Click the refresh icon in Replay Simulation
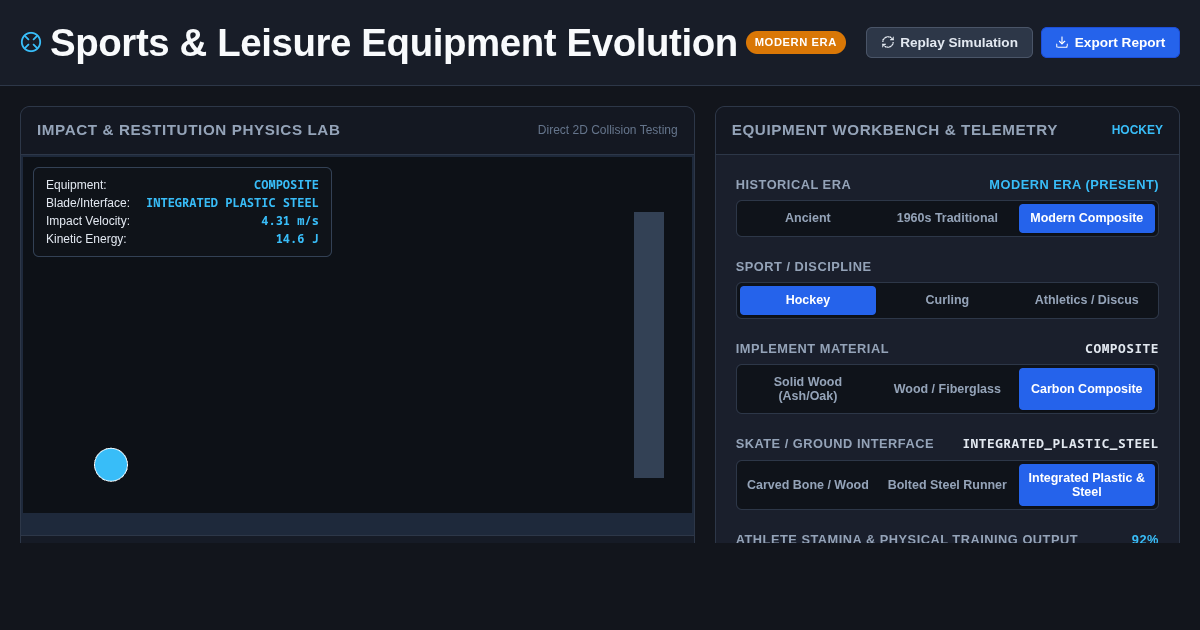 coord(888,42)
